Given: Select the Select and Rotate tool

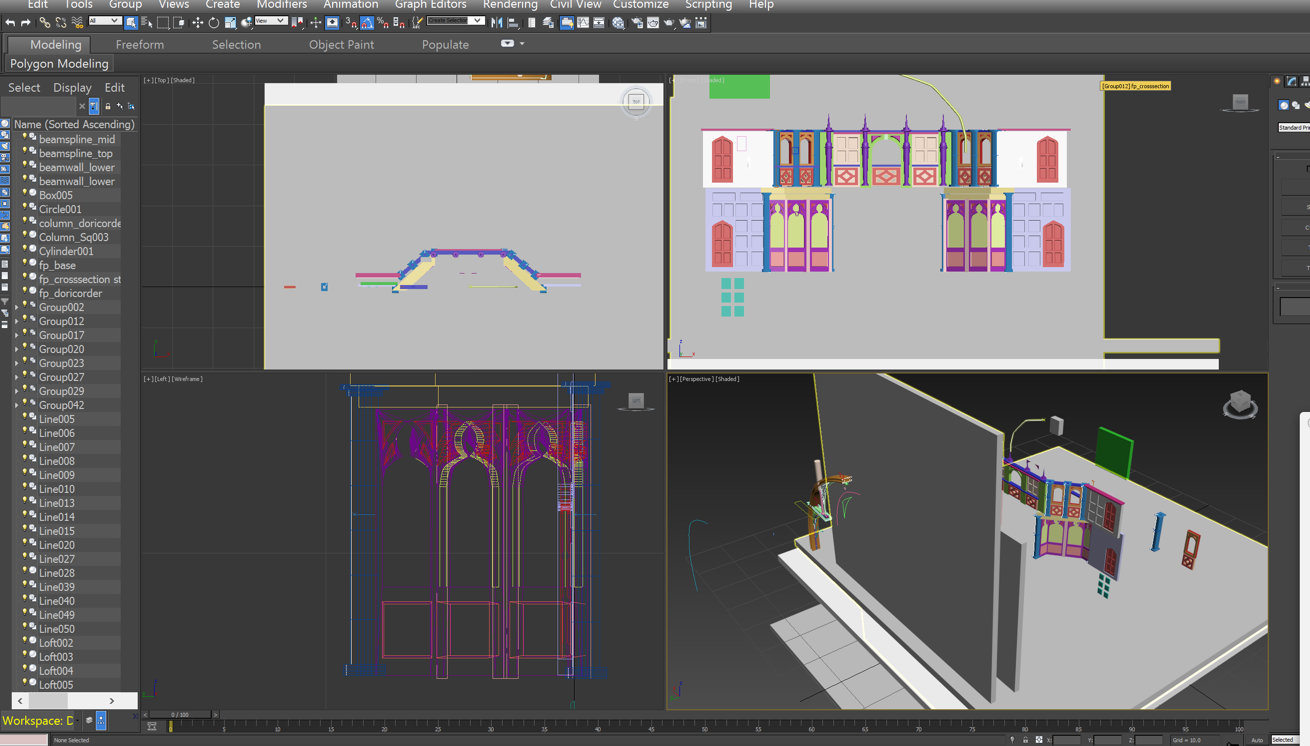Looking at the screenshot, I should 214,22.
